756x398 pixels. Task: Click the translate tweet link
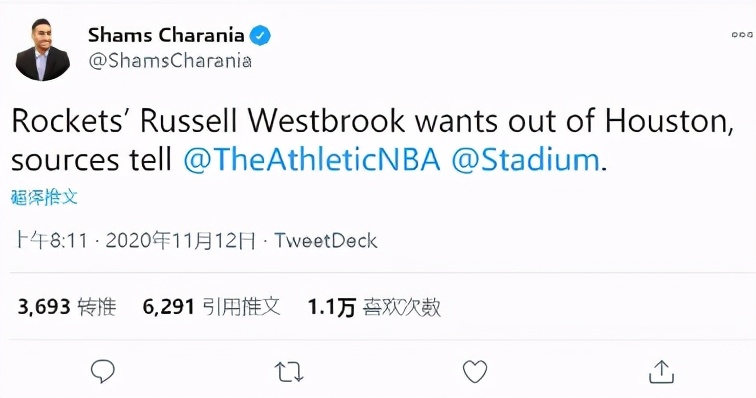click(44, 197)
